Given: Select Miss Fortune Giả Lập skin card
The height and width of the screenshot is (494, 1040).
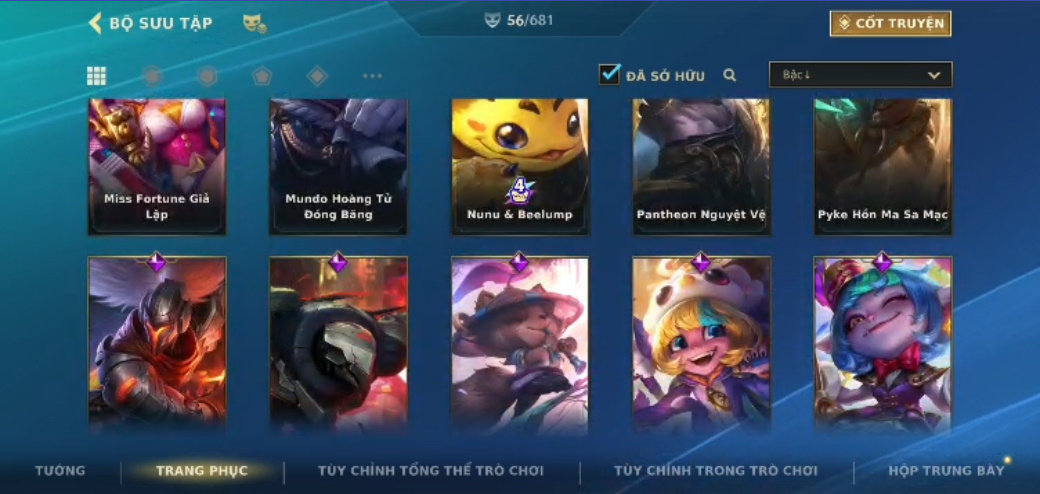Looking at the screenshot, I should coord(157,166).
